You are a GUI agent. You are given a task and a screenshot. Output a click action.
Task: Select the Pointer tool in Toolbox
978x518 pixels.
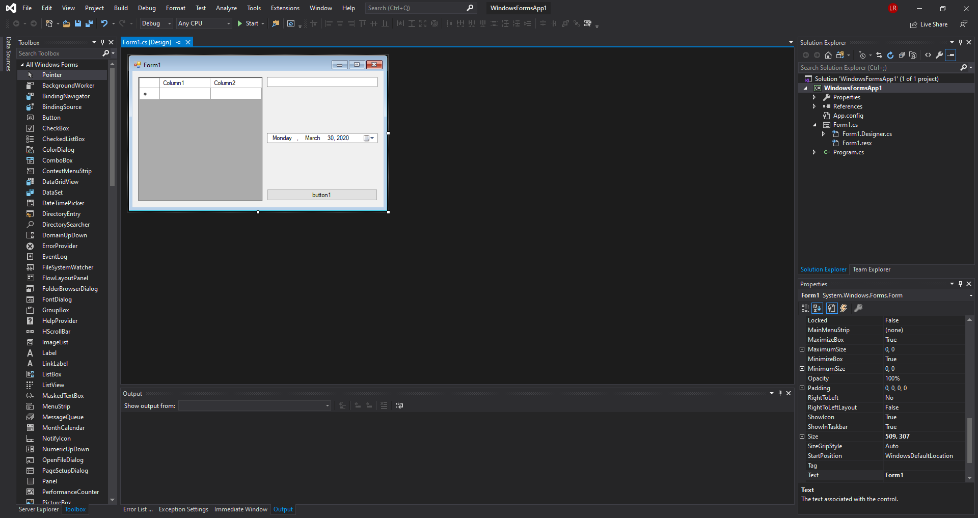click(51, 75)
